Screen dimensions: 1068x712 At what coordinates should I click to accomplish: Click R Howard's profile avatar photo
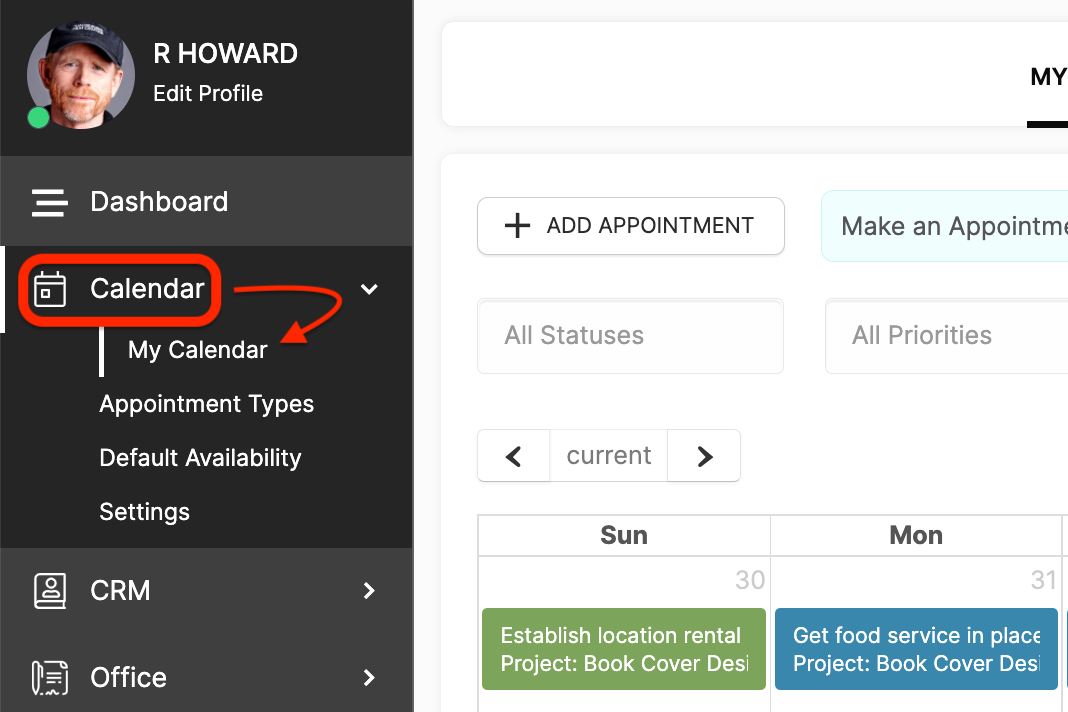point(80,75)
